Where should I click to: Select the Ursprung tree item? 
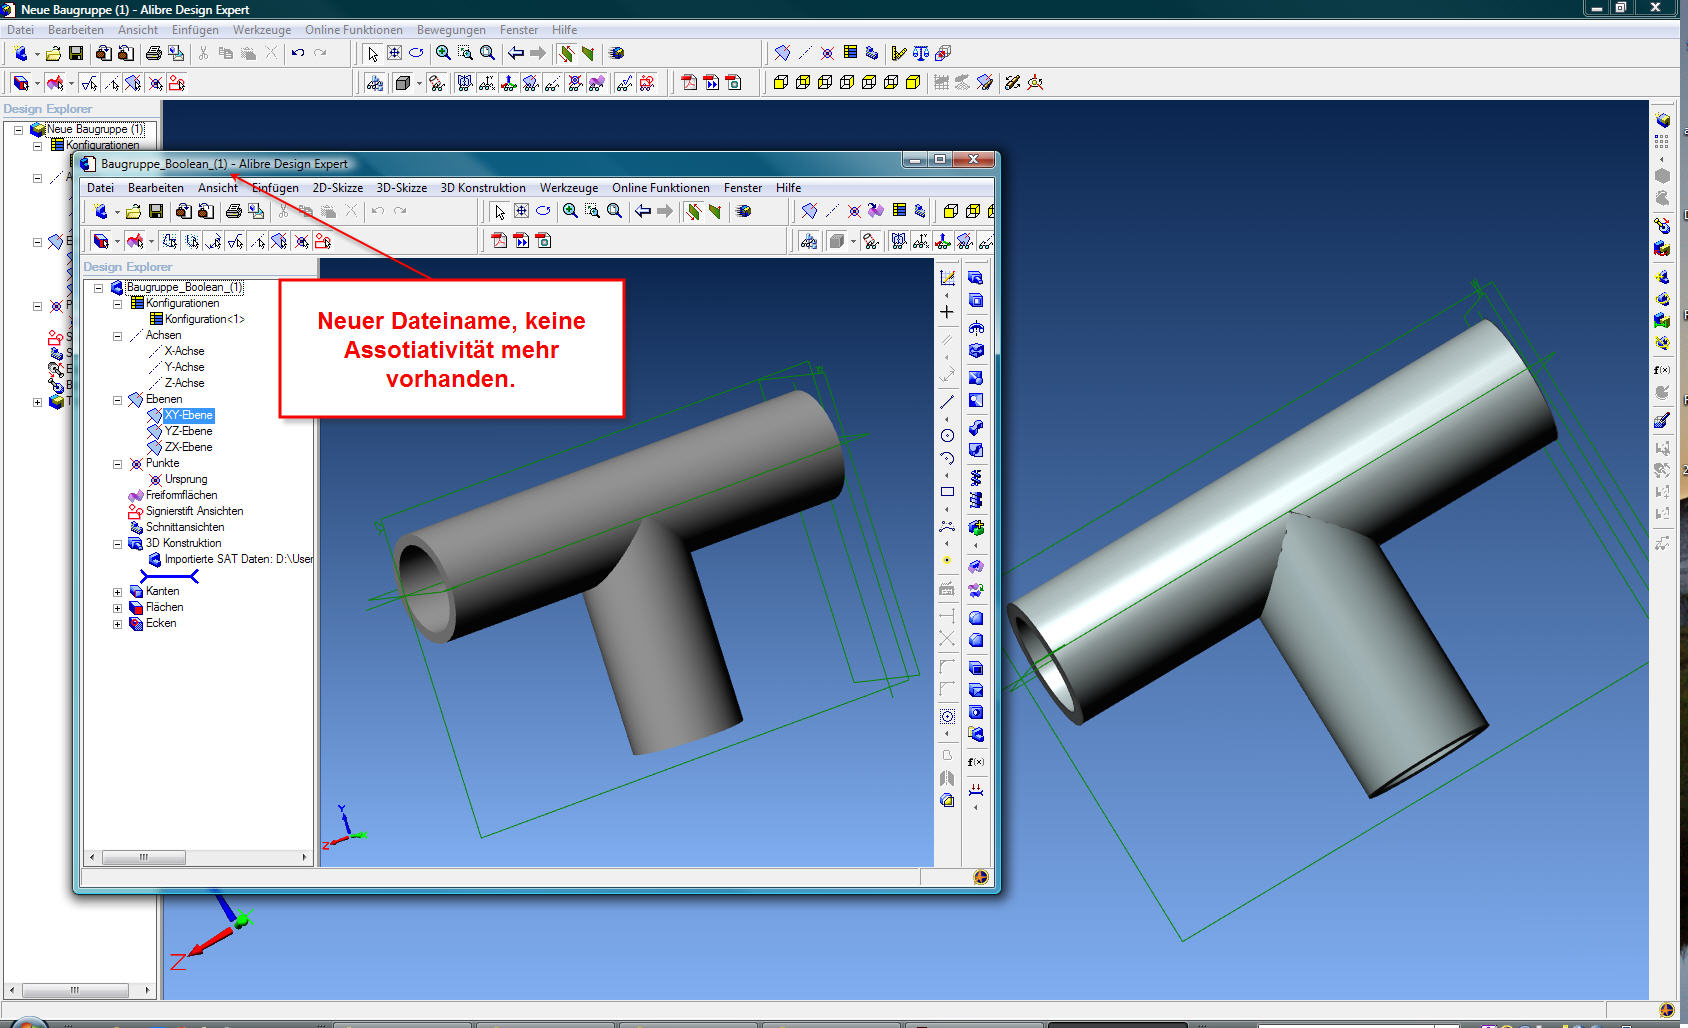186,479
